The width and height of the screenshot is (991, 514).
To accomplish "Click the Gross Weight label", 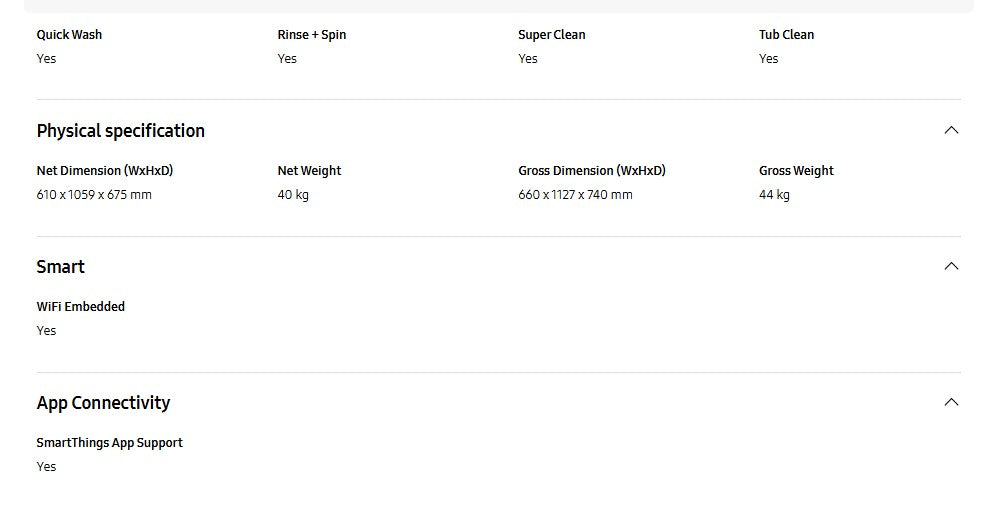I will point(796,171).
